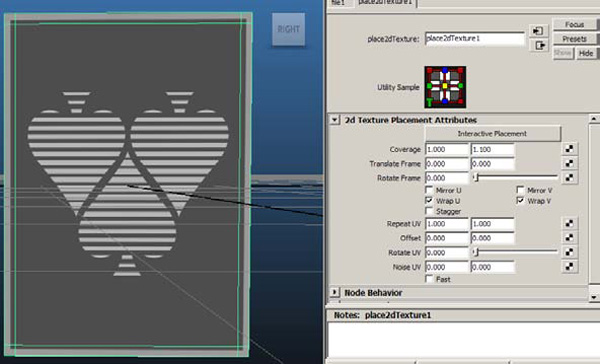
Task: Click the RIGHT view cube face
Action: [x=289, y=29]
